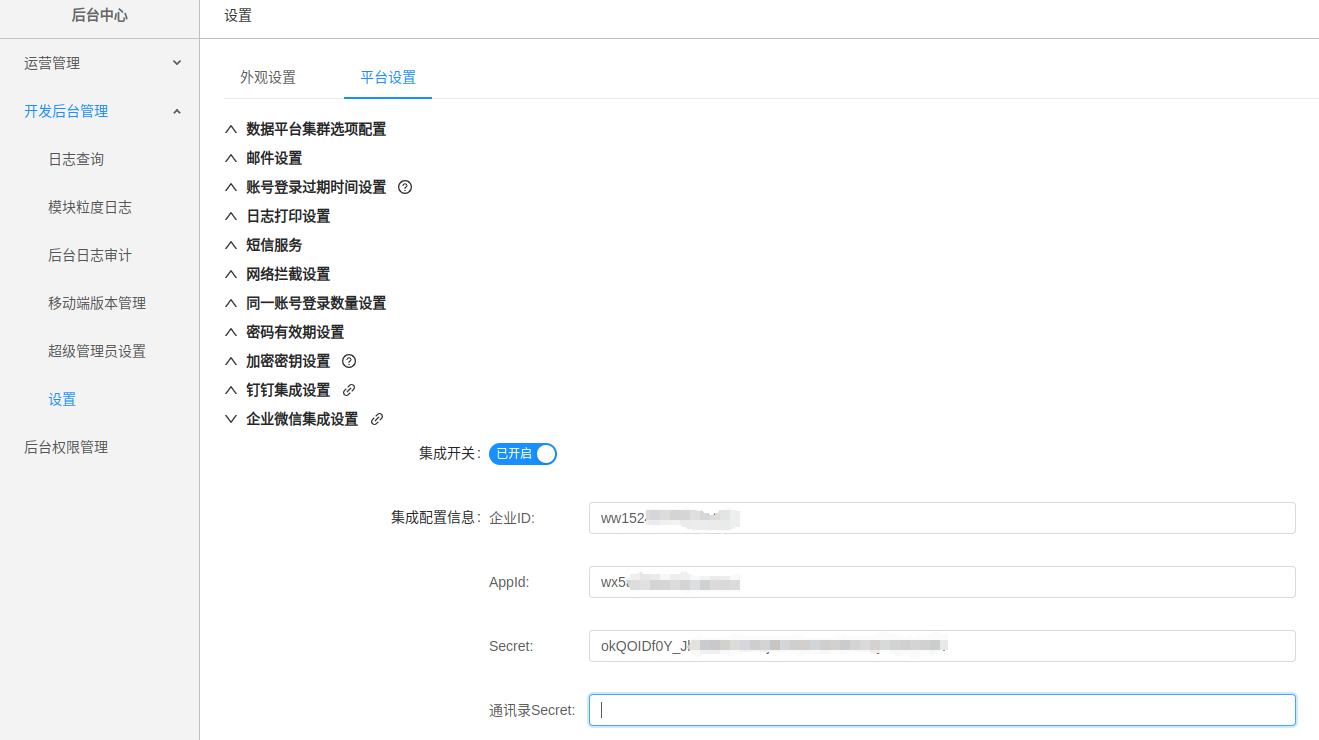
Task: Click help icon beside 账号登录过期时间设置
Action: [405, 187]
